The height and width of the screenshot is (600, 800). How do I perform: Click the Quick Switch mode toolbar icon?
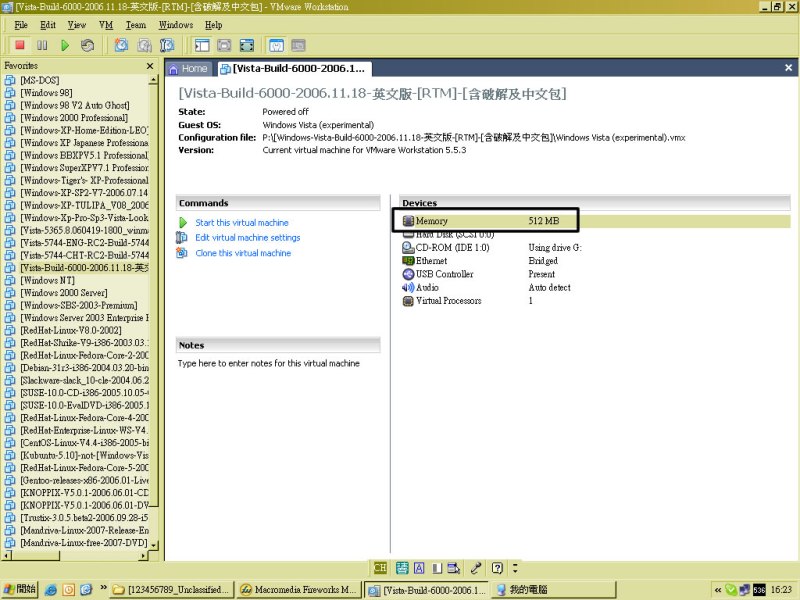[x=224, y=45]
